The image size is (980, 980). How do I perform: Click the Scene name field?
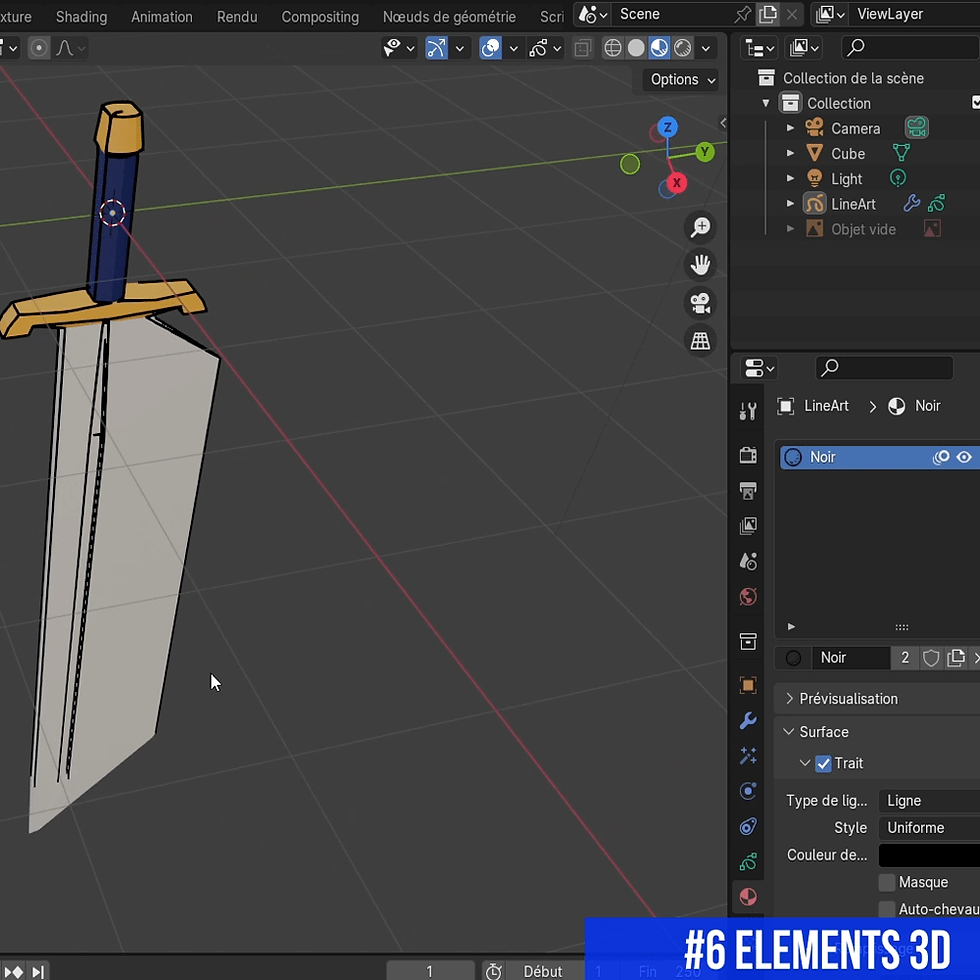point(672,14)
